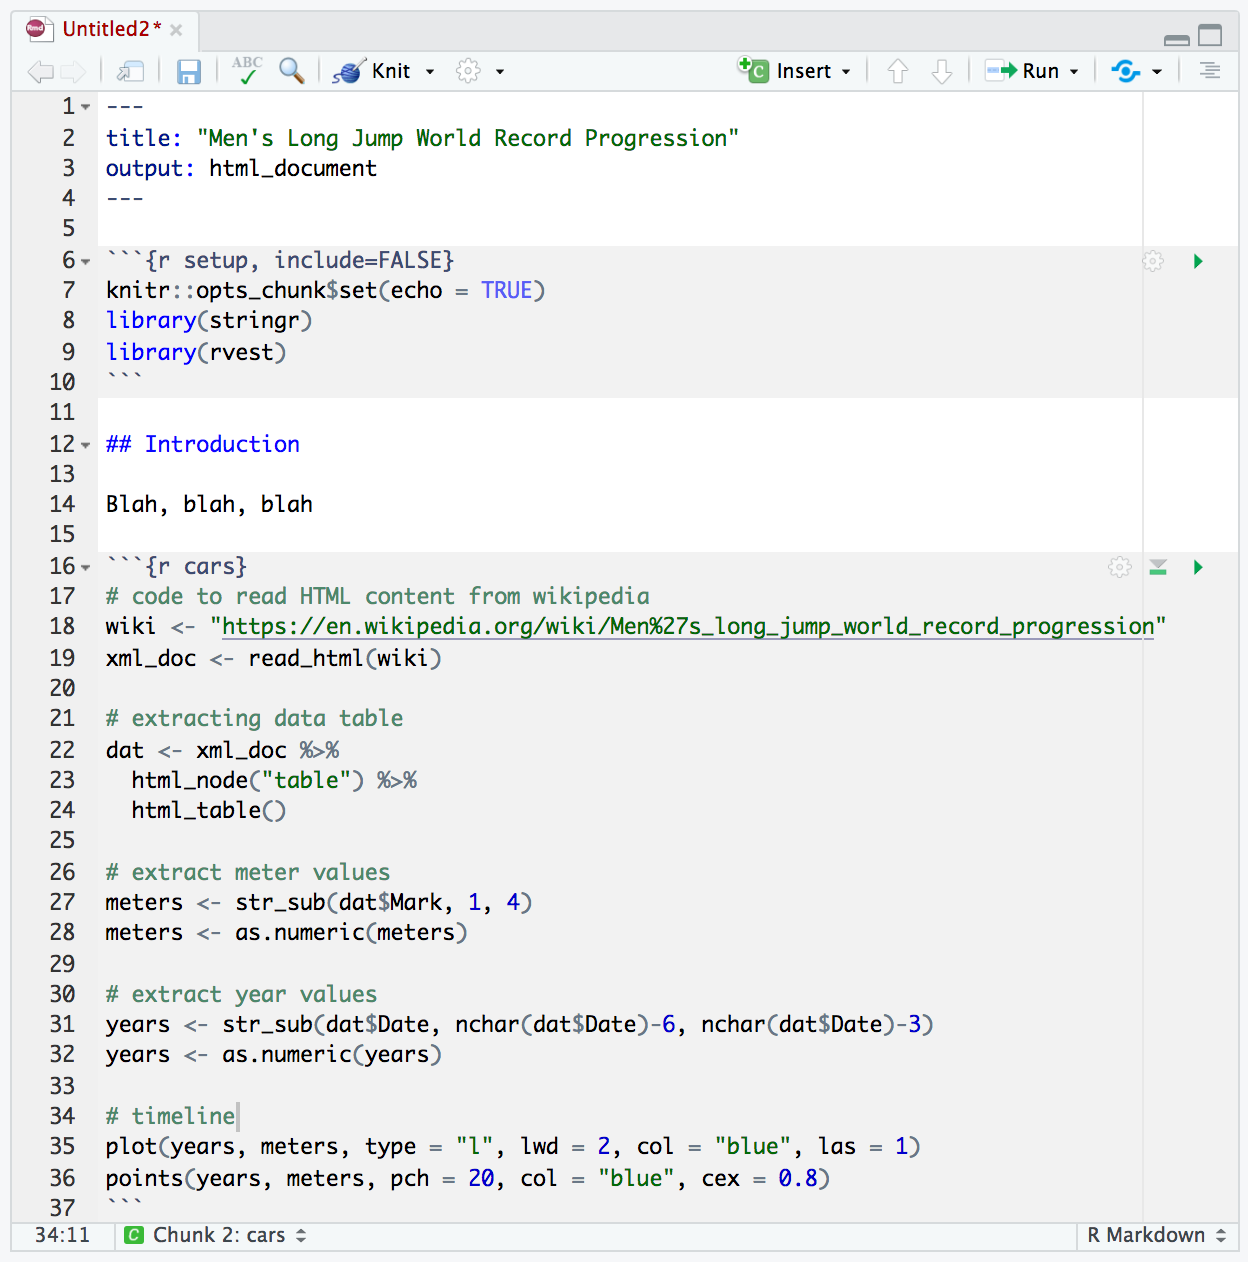Click the '# extract year values' comment
The height and width of the screenshot is (1262, 1248).
click(241, 994)
